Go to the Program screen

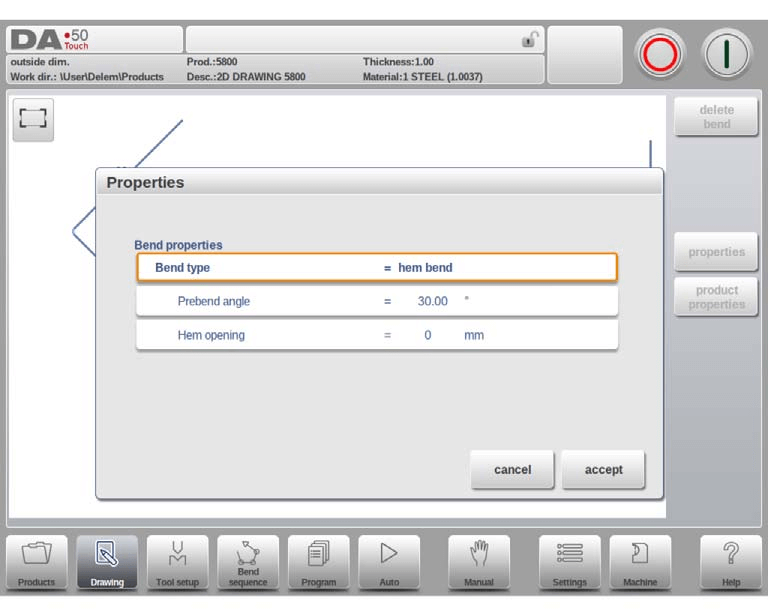coord(319,562)
